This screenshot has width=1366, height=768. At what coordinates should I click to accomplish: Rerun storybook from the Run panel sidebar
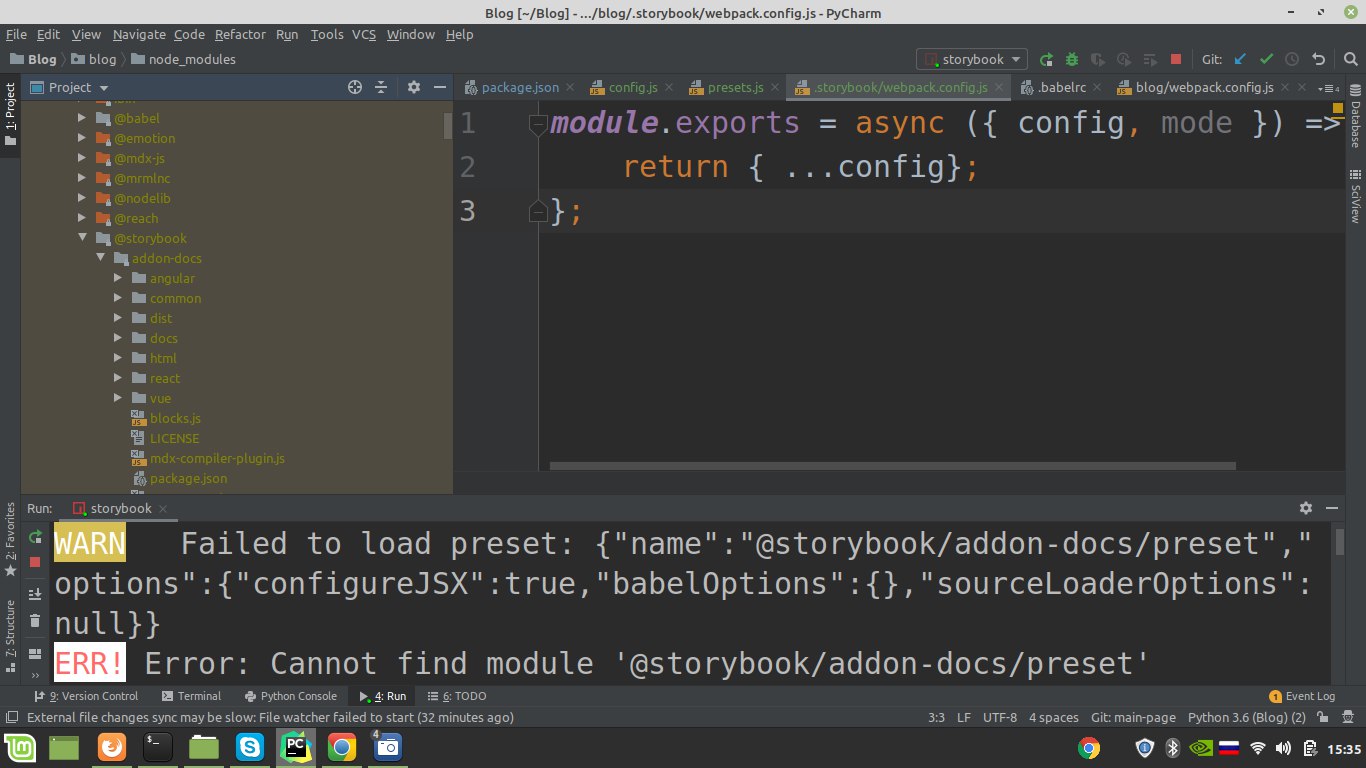[x=35, y=537]
